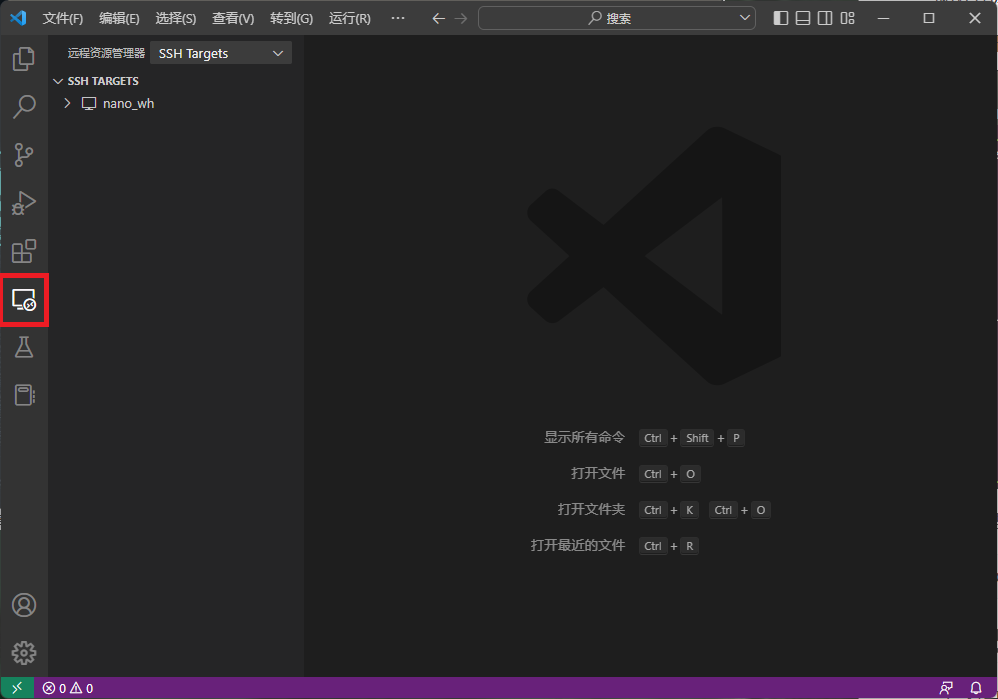Image resolution: width=998 pixels, height=699 pixels.
Task: Collapse the SSH TARGETS section
Action: [58, 81]
